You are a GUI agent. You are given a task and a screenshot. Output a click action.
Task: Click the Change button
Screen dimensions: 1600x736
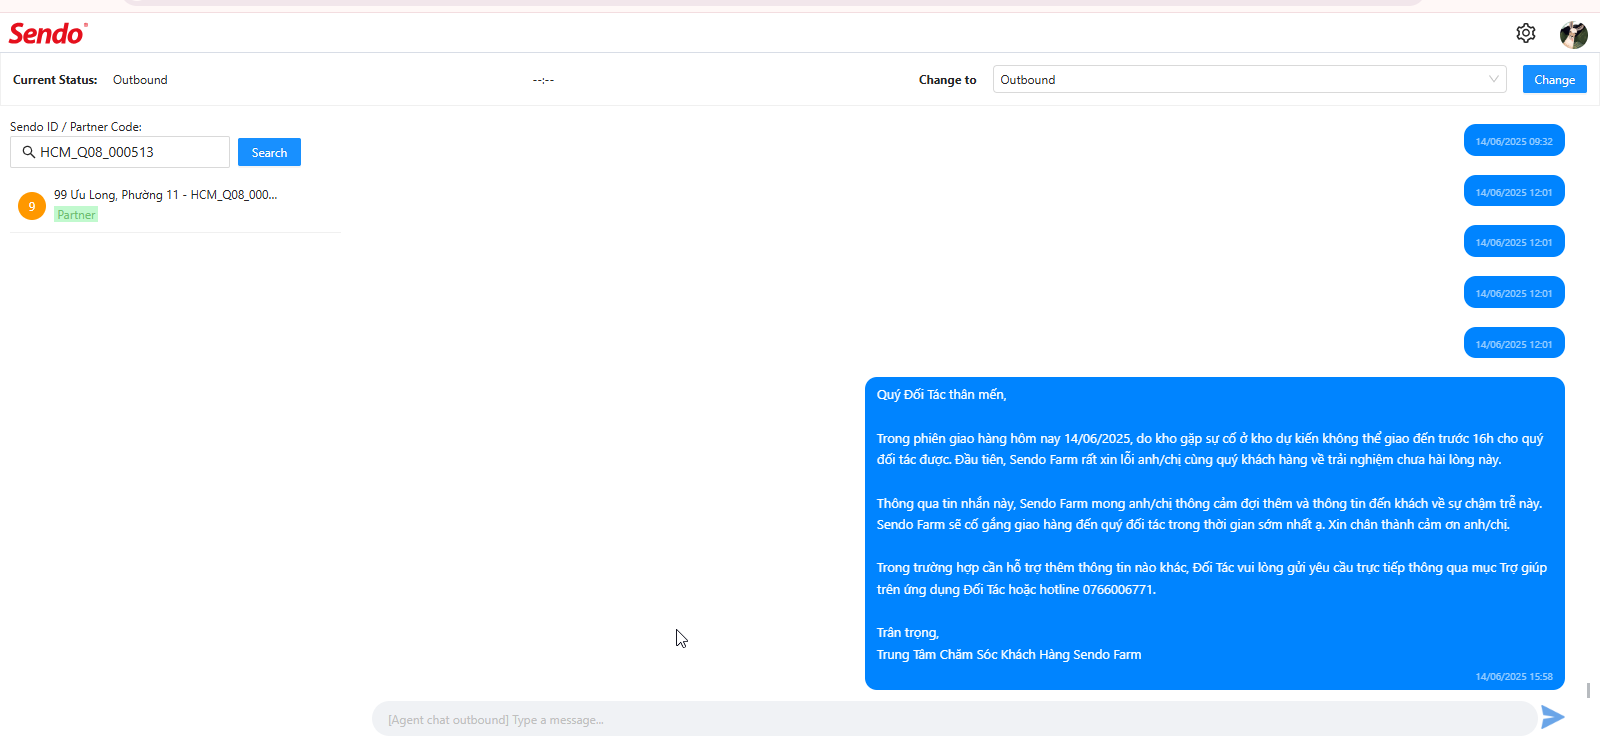pyautogui.click(x=1554, y=79)
